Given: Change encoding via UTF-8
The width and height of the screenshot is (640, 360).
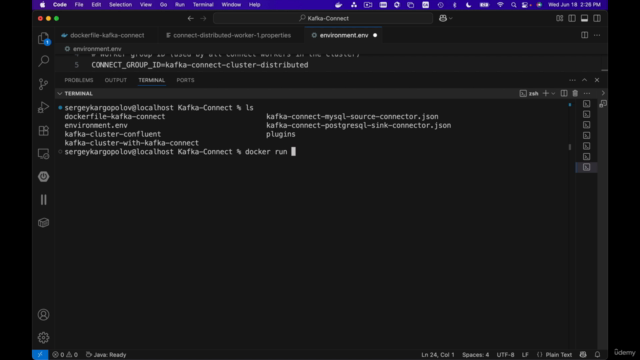Looking at the screenshot, I should tap(505, 355).
